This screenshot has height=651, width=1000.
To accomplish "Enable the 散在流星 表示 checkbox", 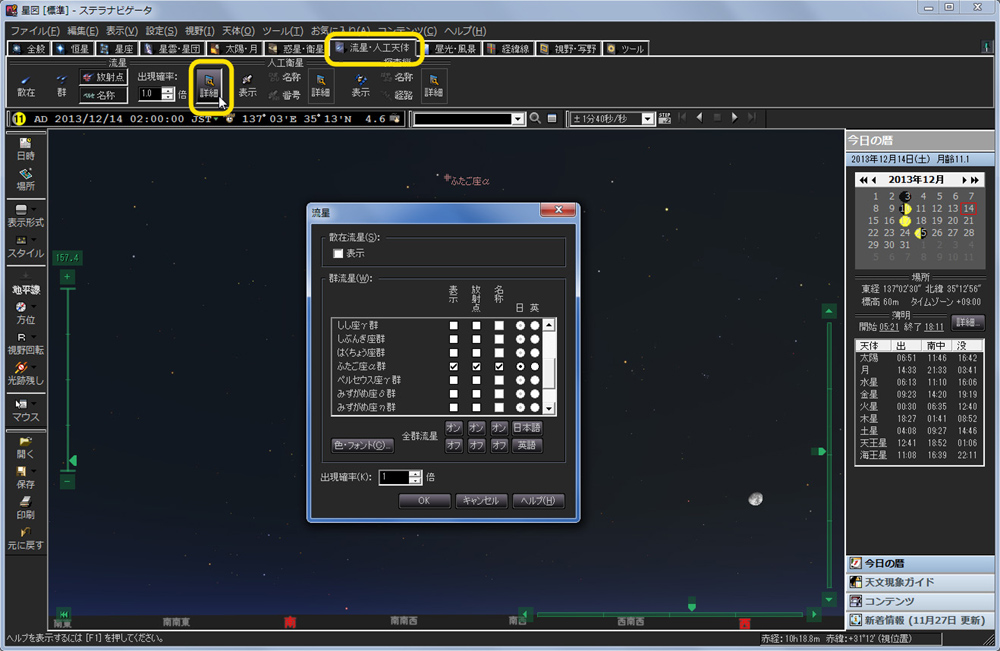I will tap(338, 254).
